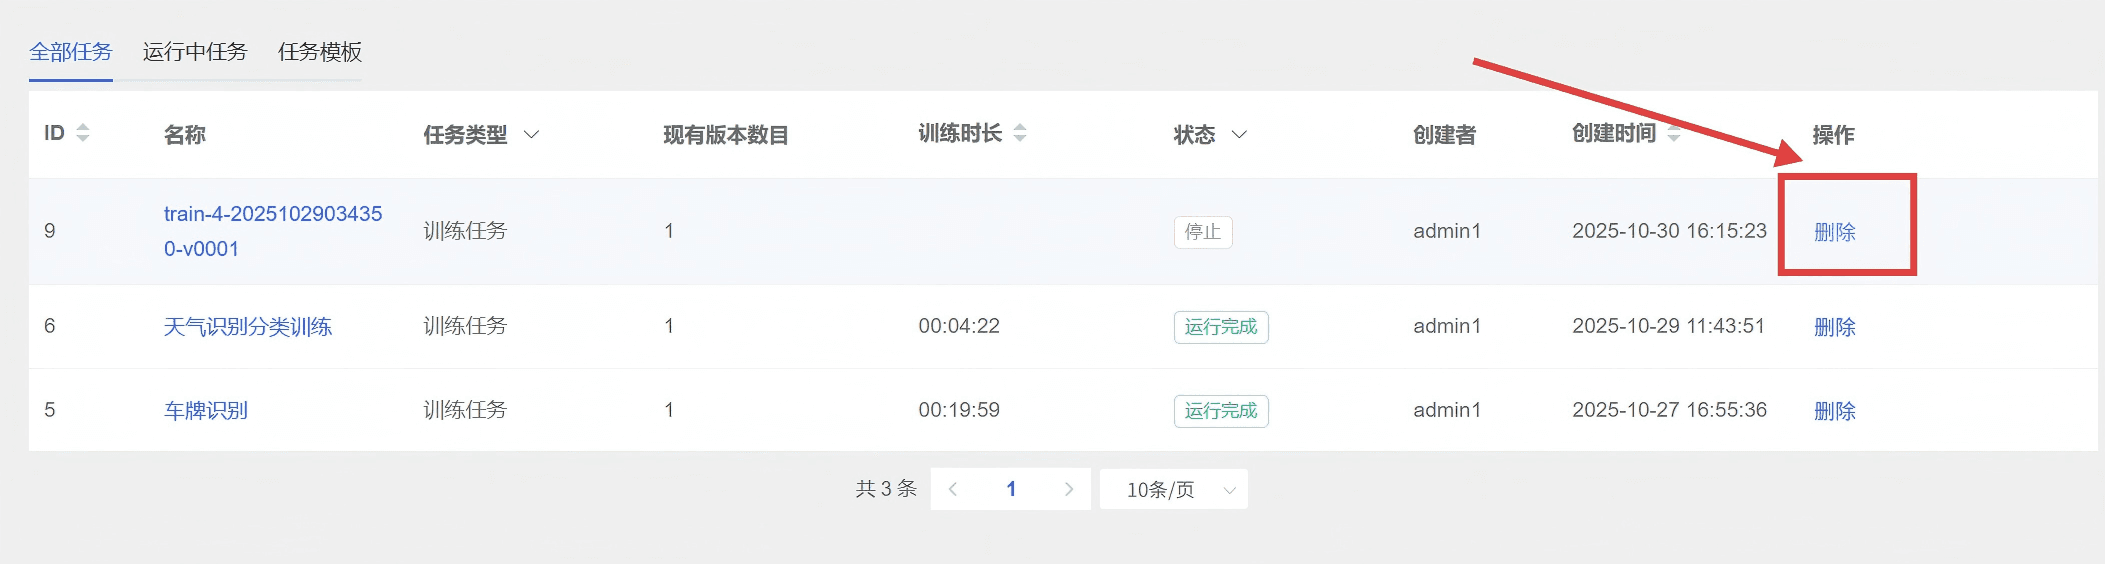This screenshot has width=2105, height=564.
Task: Sort table by ID column
Action: point(83,133)
